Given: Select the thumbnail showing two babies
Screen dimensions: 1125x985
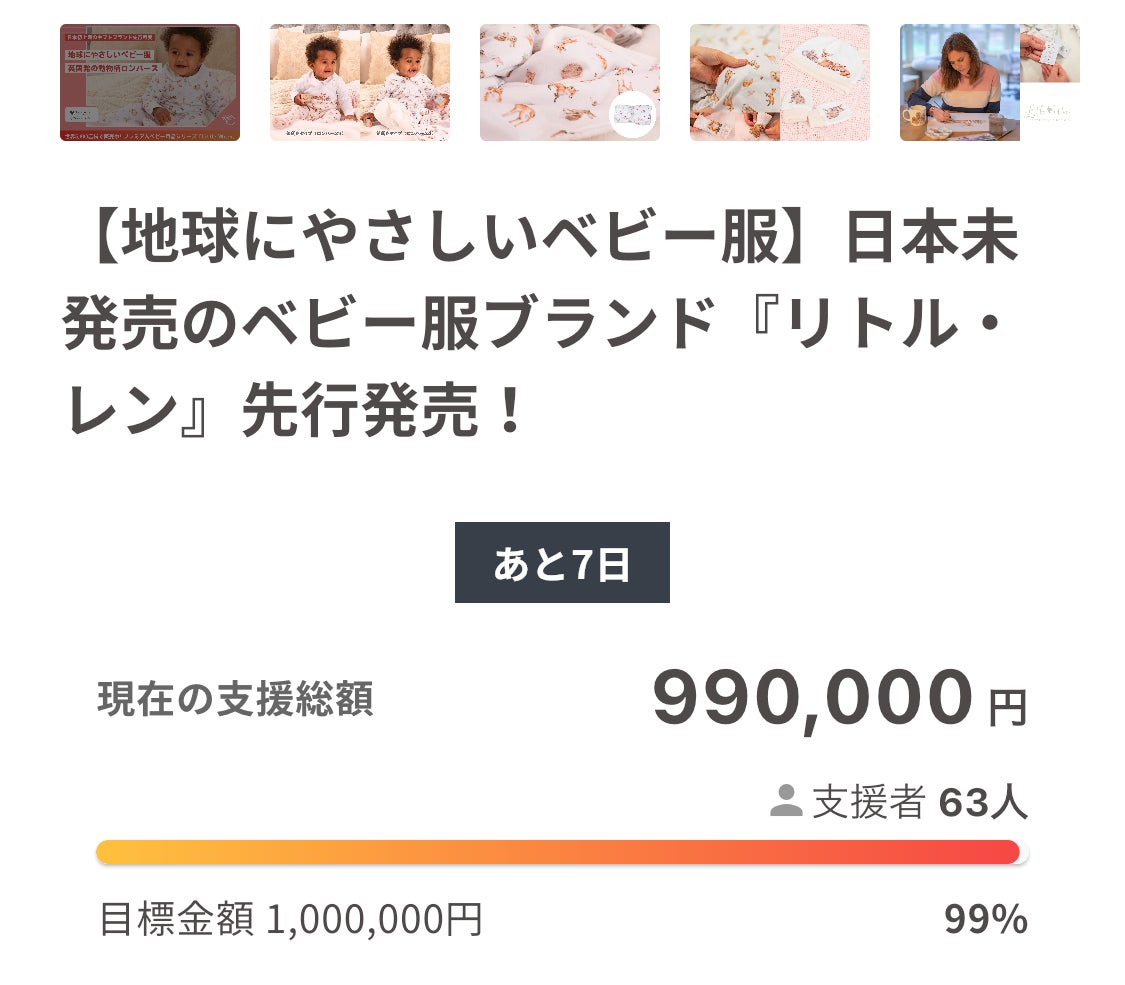Looking at the screenshot, I should 360,82.
